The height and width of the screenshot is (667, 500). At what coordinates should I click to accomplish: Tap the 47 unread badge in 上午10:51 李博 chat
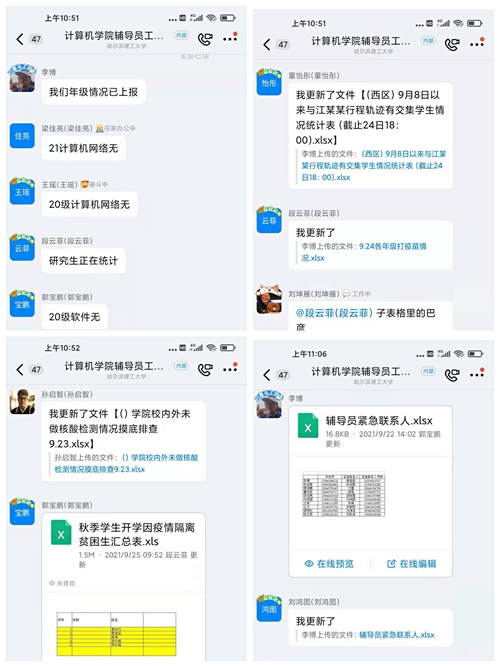point(36,39)
